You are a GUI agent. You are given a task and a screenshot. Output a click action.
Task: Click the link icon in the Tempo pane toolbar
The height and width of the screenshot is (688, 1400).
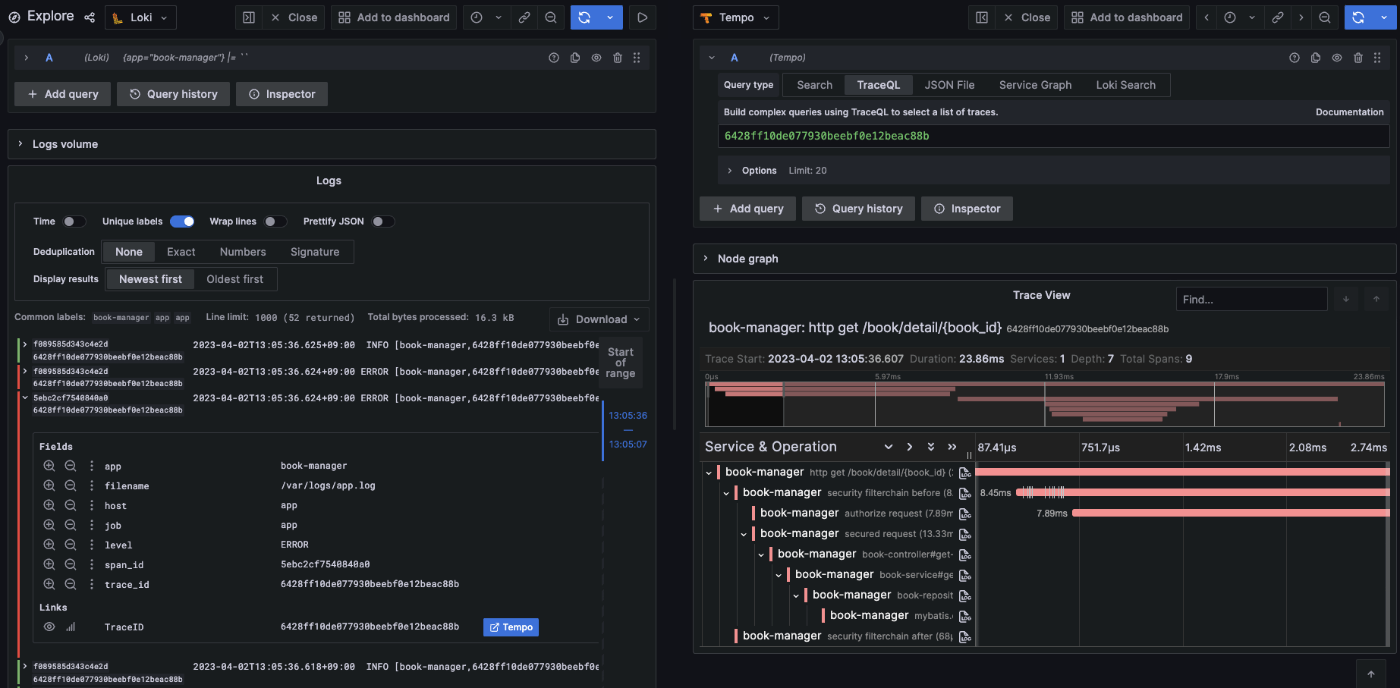tap(1277, 17)
